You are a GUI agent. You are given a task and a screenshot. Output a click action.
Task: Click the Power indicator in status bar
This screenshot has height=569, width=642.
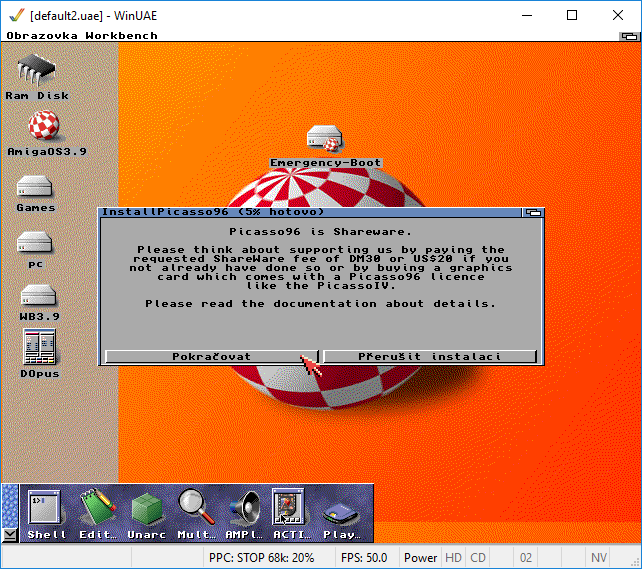420,557
